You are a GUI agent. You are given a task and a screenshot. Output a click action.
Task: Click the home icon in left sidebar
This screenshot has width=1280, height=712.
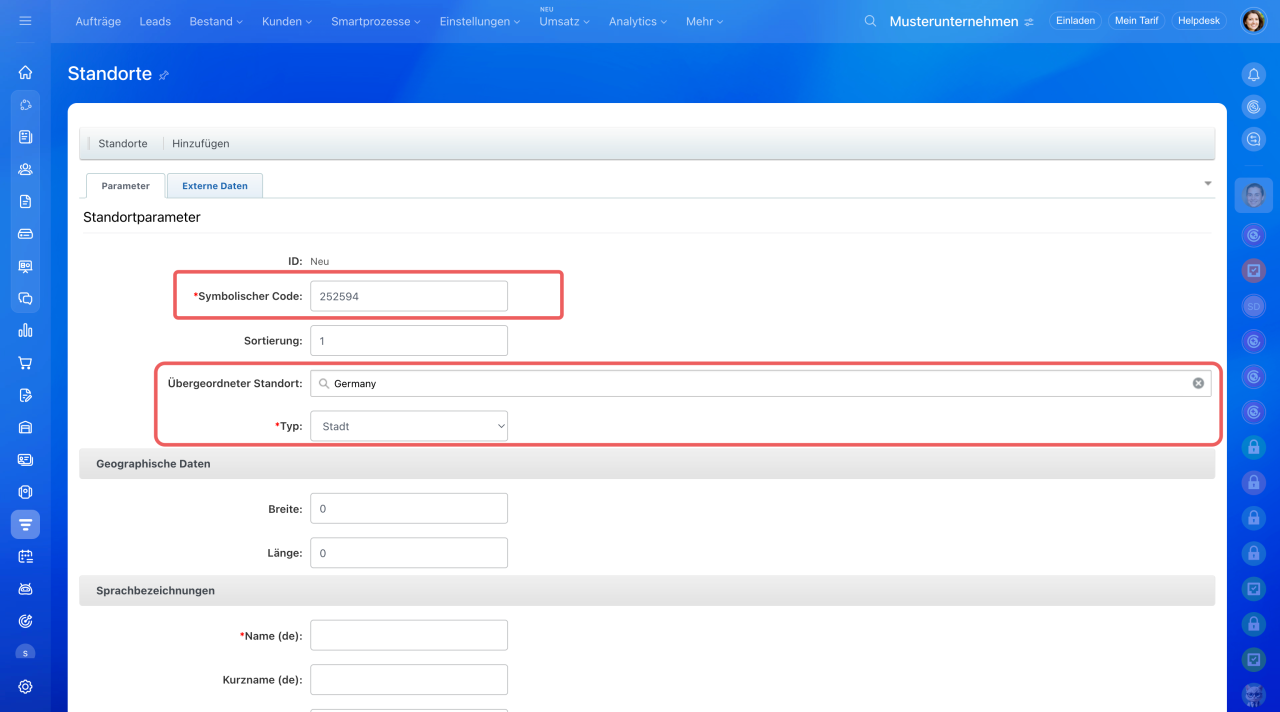point(25,72)
